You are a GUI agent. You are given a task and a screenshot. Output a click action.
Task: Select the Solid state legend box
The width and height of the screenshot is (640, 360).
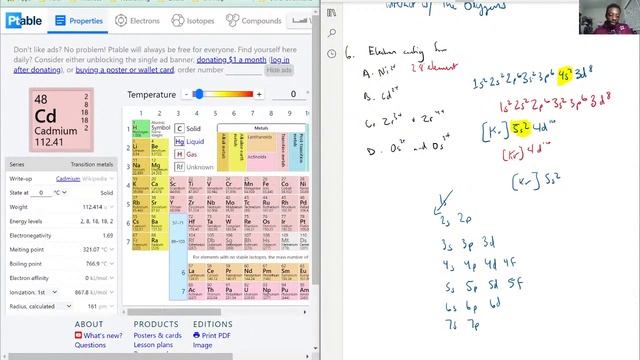point(179,129)
